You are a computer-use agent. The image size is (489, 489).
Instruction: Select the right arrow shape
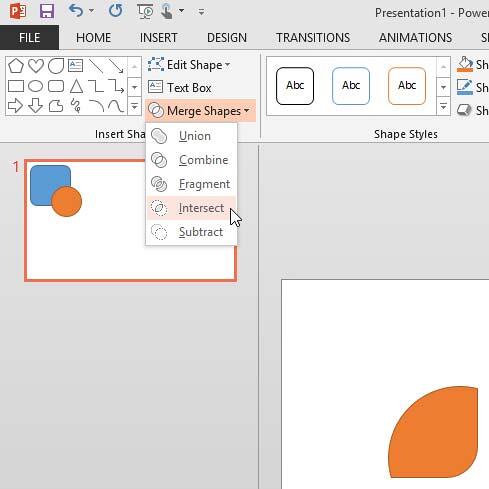(x=15, y=106)
